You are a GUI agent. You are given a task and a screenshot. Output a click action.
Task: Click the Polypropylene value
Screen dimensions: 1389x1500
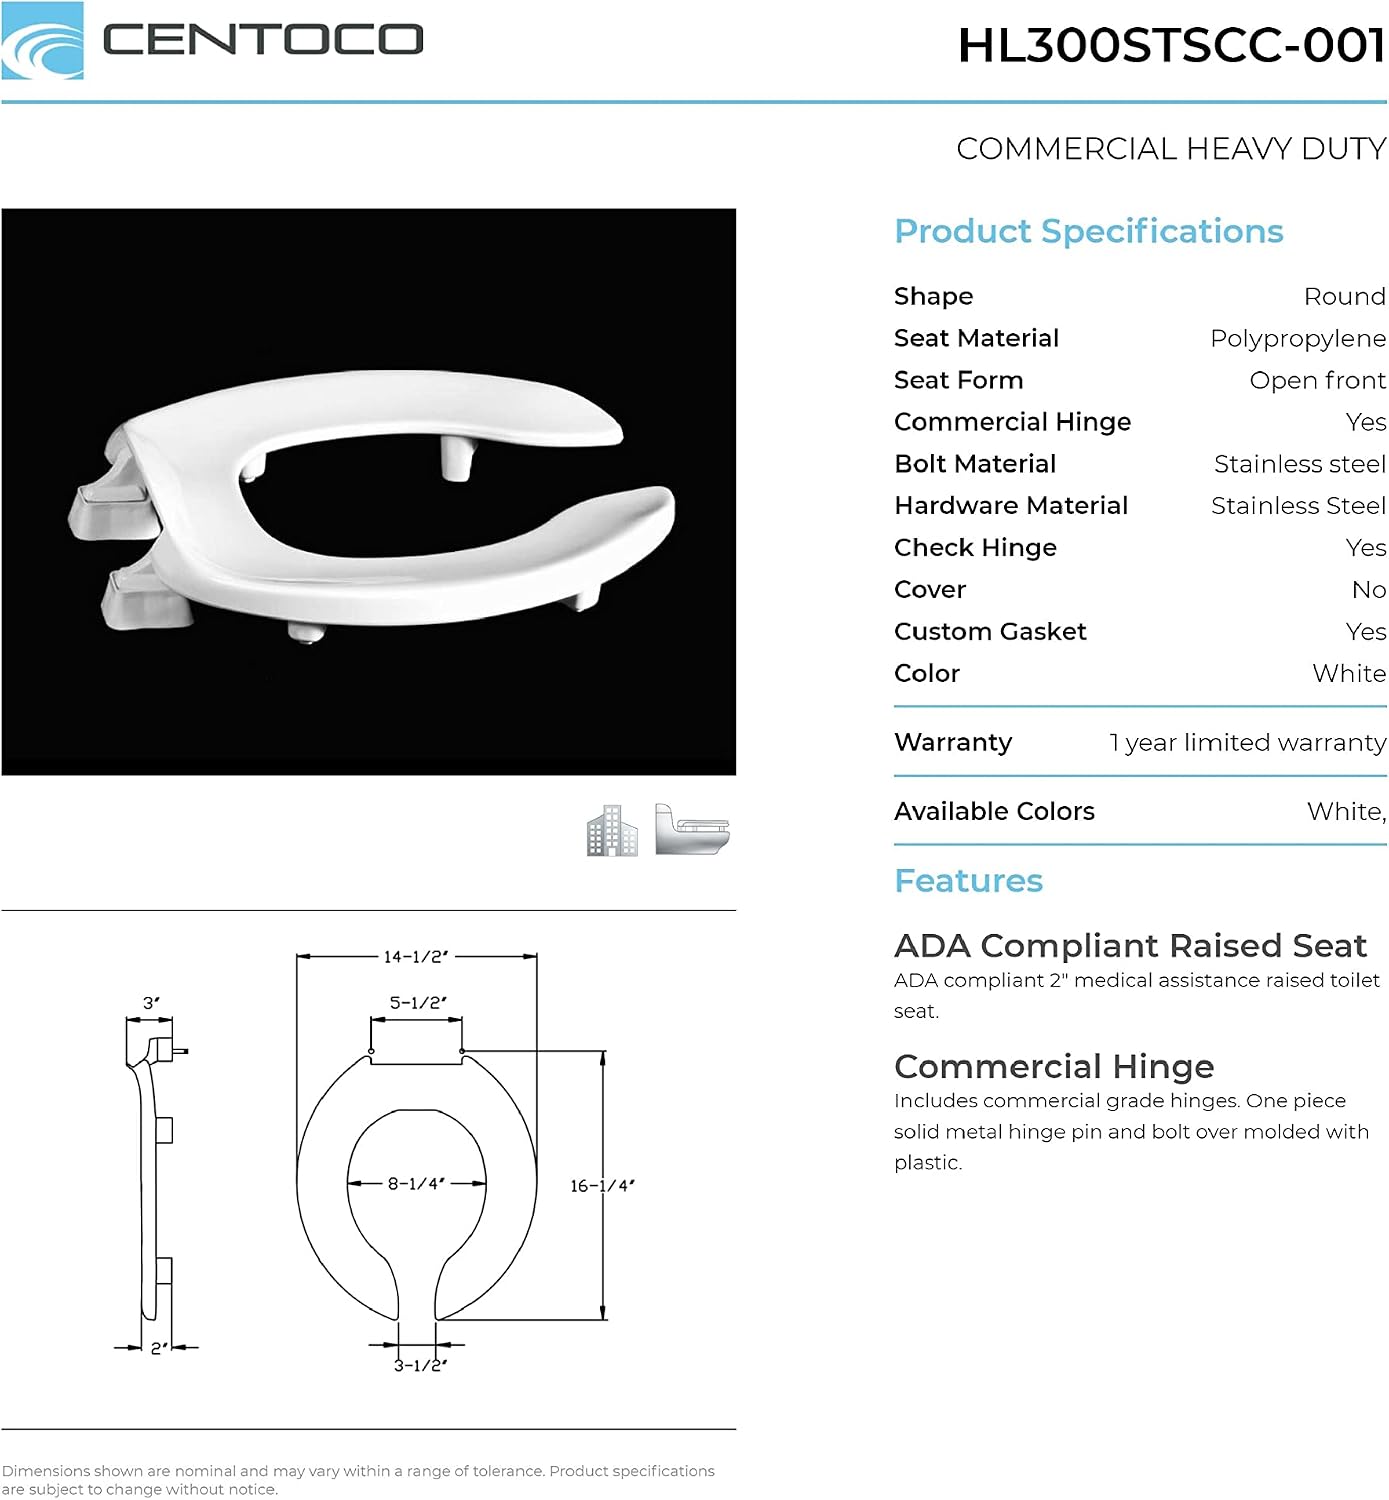(1298, 340)
